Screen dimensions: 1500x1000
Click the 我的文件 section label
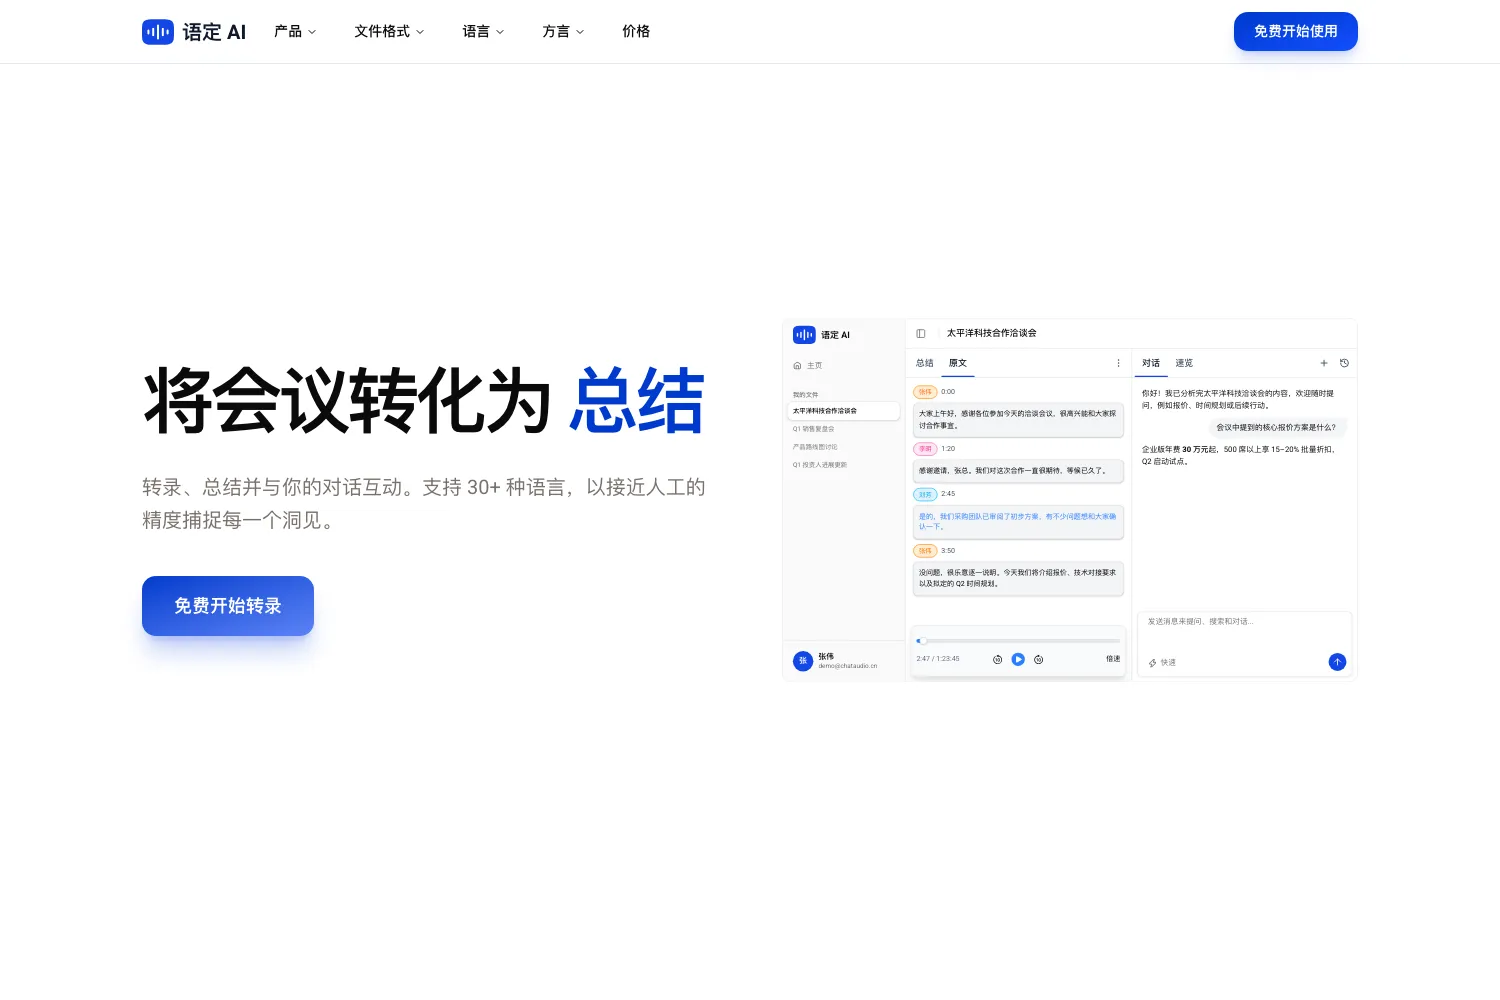805,395
